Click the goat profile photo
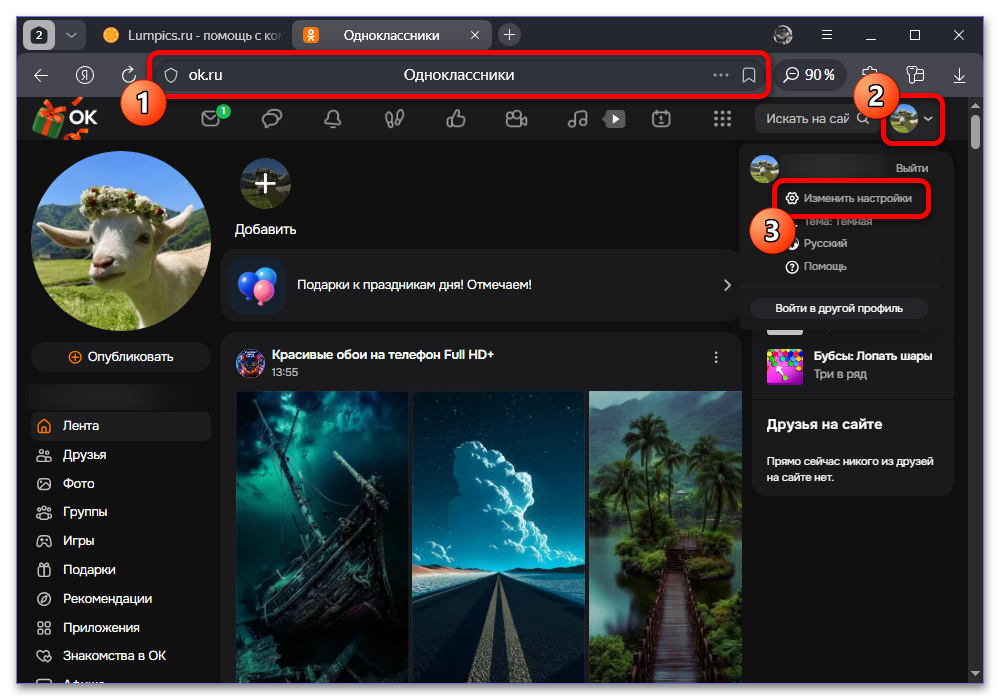 [x=121, y=241]
